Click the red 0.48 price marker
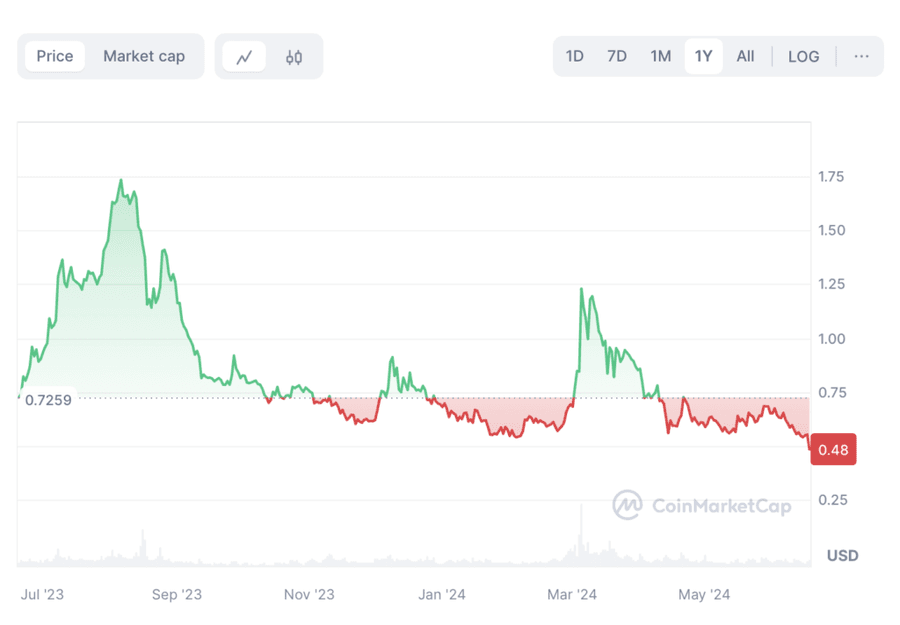The width and height of the screenshot is (900, 625). [x=834, y=450]
